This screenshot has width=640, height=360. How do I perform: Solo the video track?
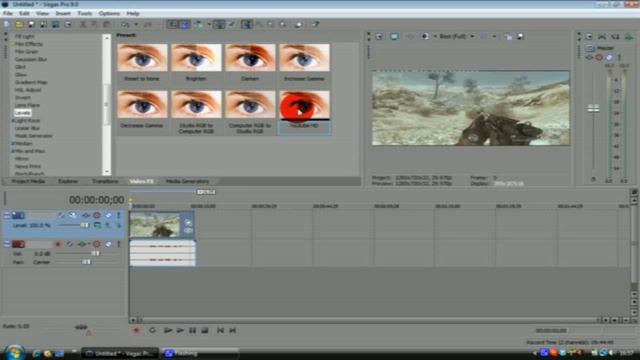[x=118, y=215]
